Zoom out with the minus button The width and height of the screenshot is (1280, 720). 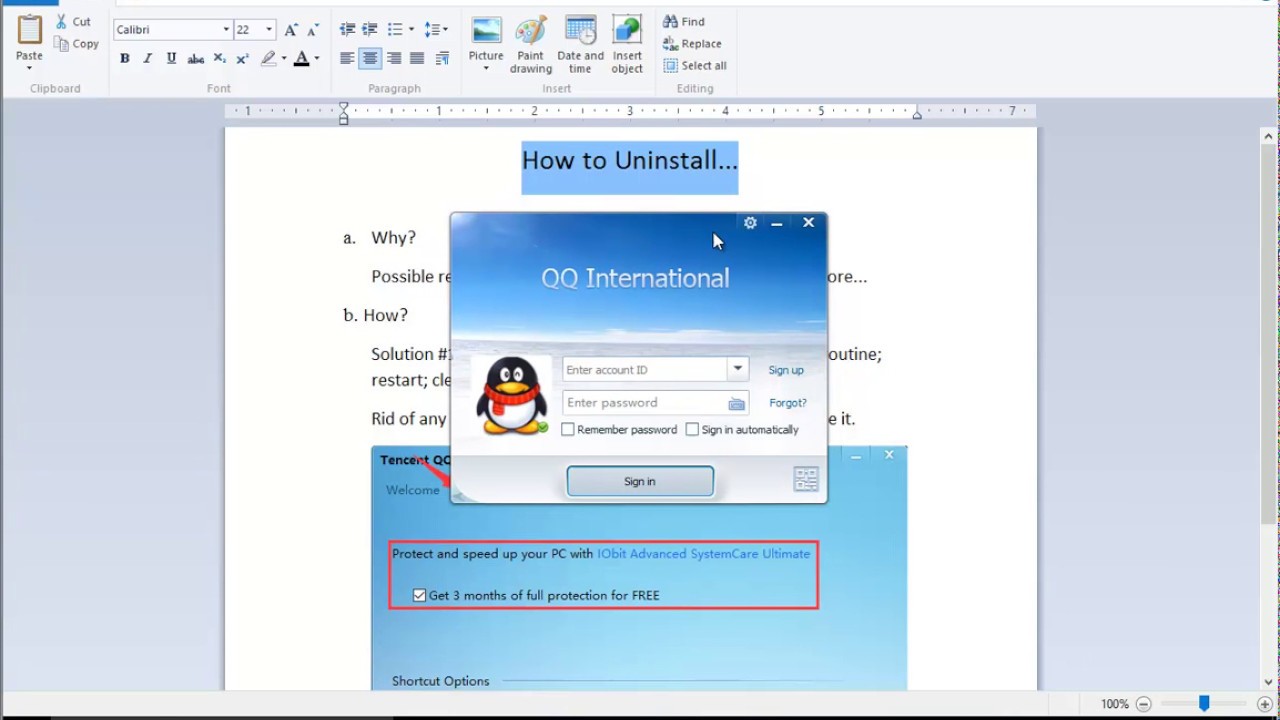(1144, 704)
